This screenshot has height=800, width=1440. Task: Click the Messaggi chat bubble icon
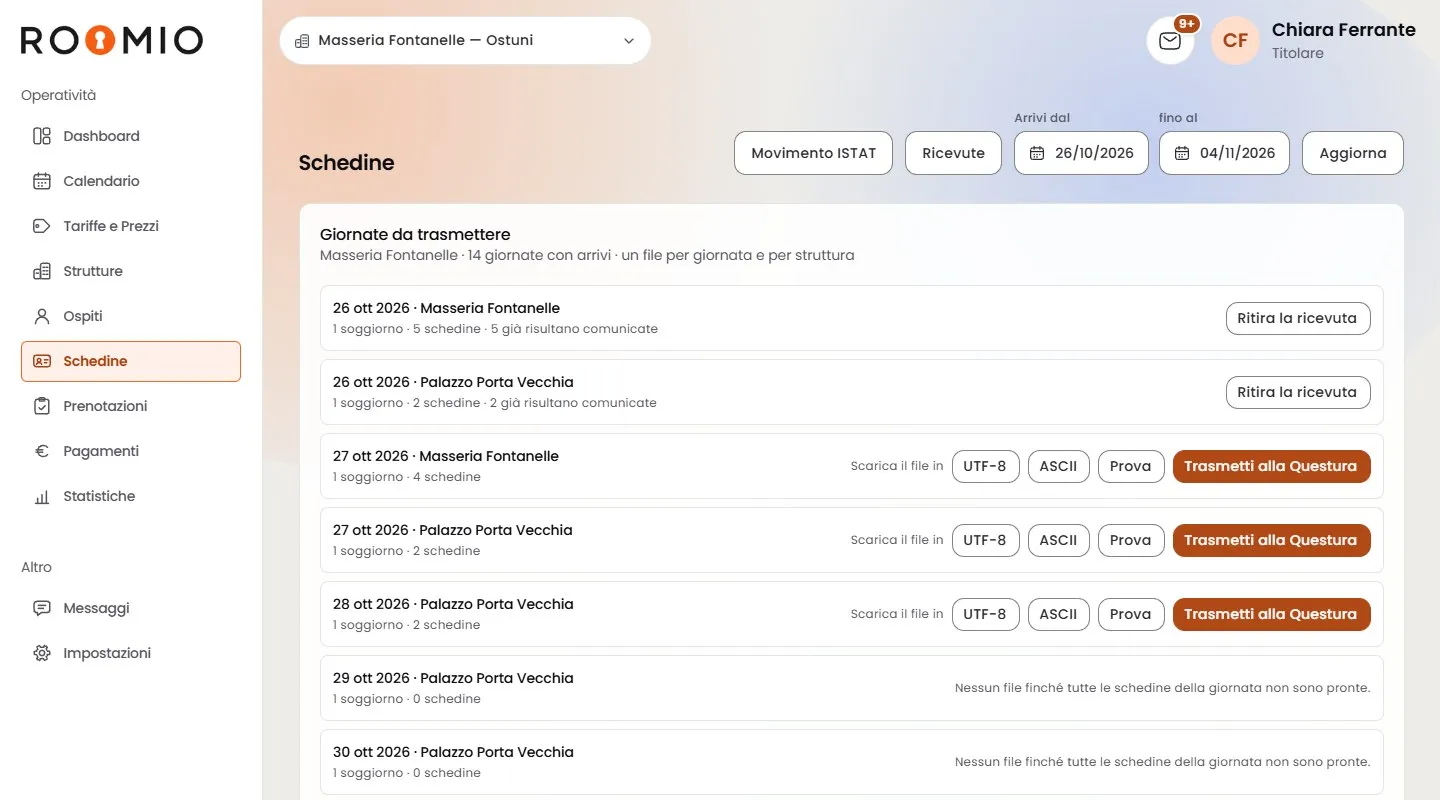(42, 608)
